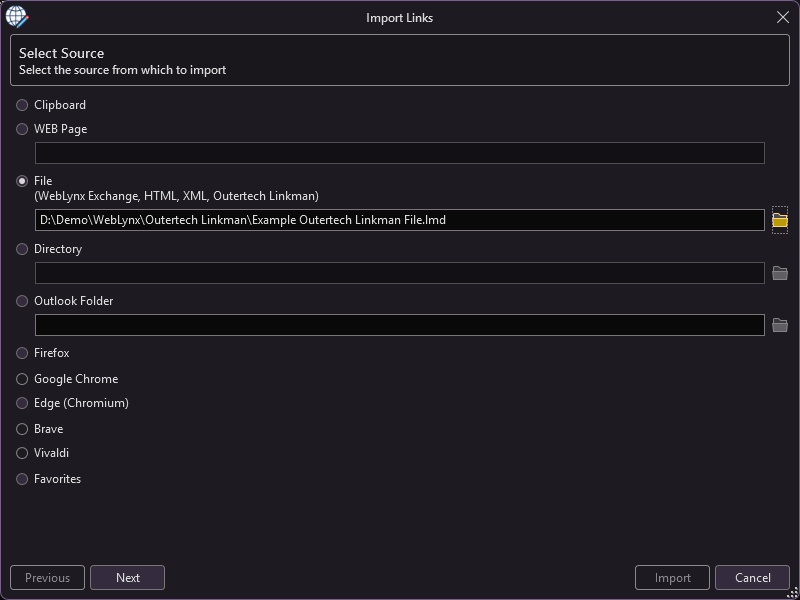Viewport: 800px width, 600px height.
Task: Click the file path input field
Action: pyautogui.click(x=399, y=220)
